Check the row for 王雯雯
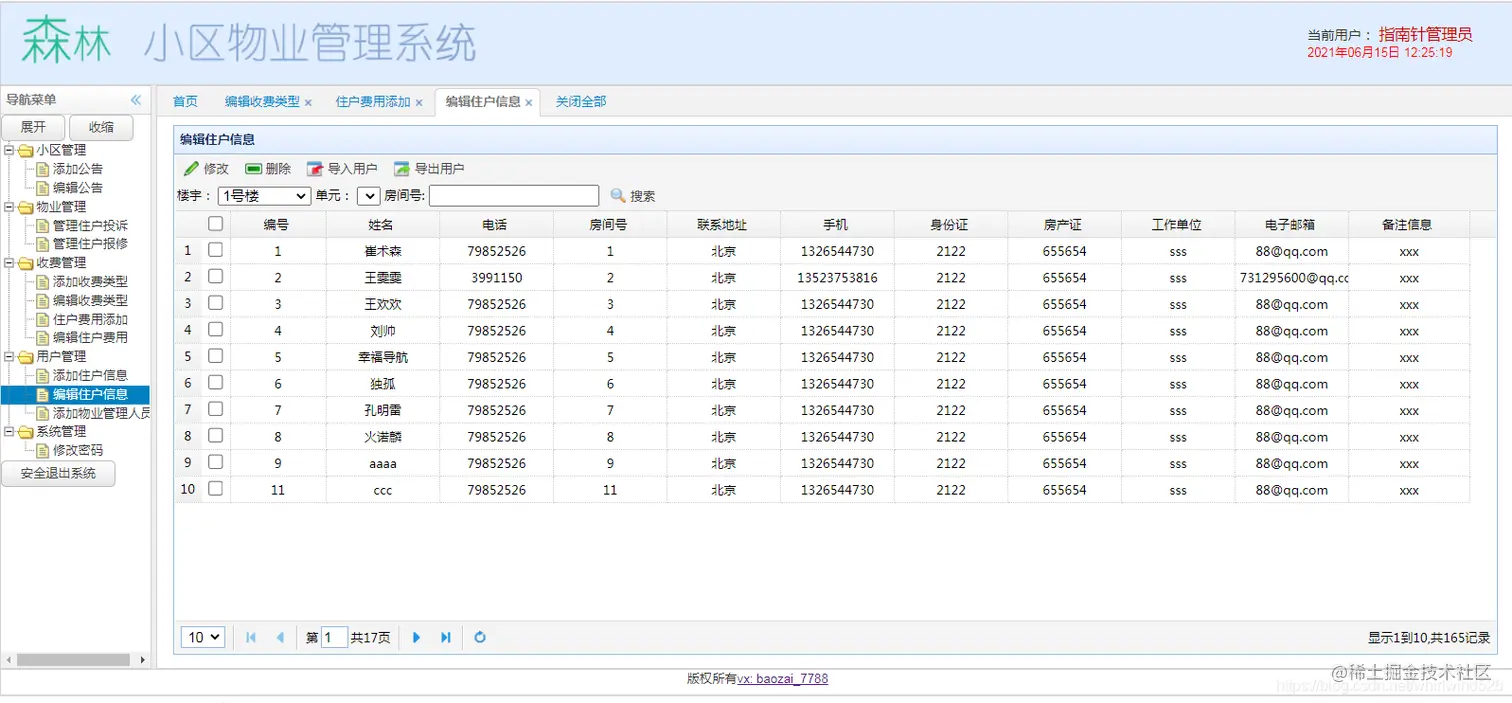The height and width of the screenshot is (703, 1512). pos(215,276)
